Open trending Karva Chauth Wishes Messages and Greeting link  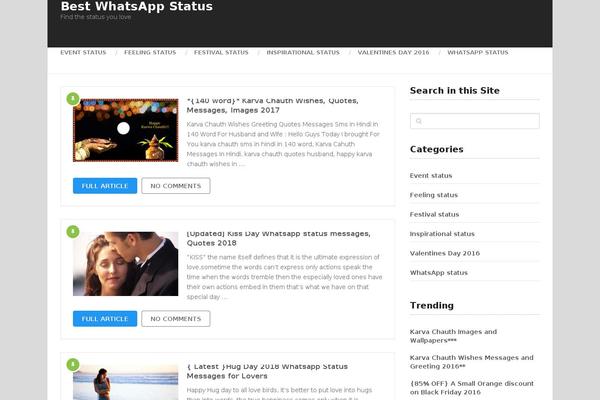pos(471,362)
